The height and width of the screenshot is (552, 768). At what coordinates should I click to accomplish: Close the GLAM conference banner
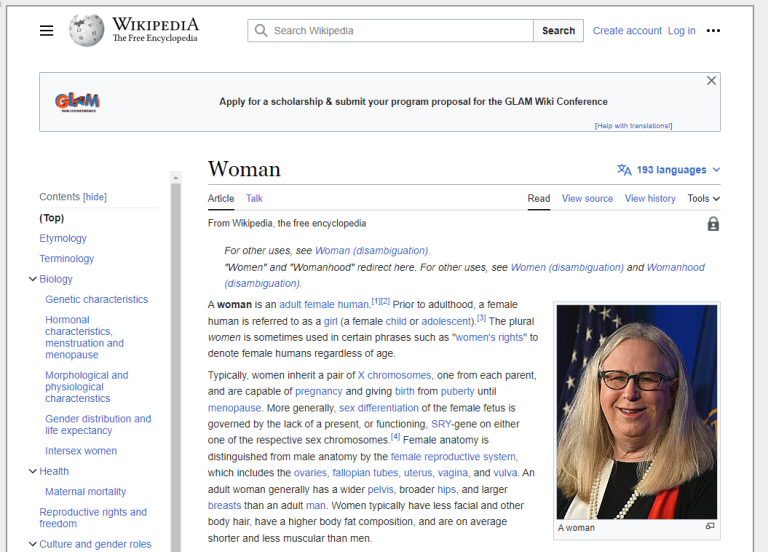pos(711,81)
